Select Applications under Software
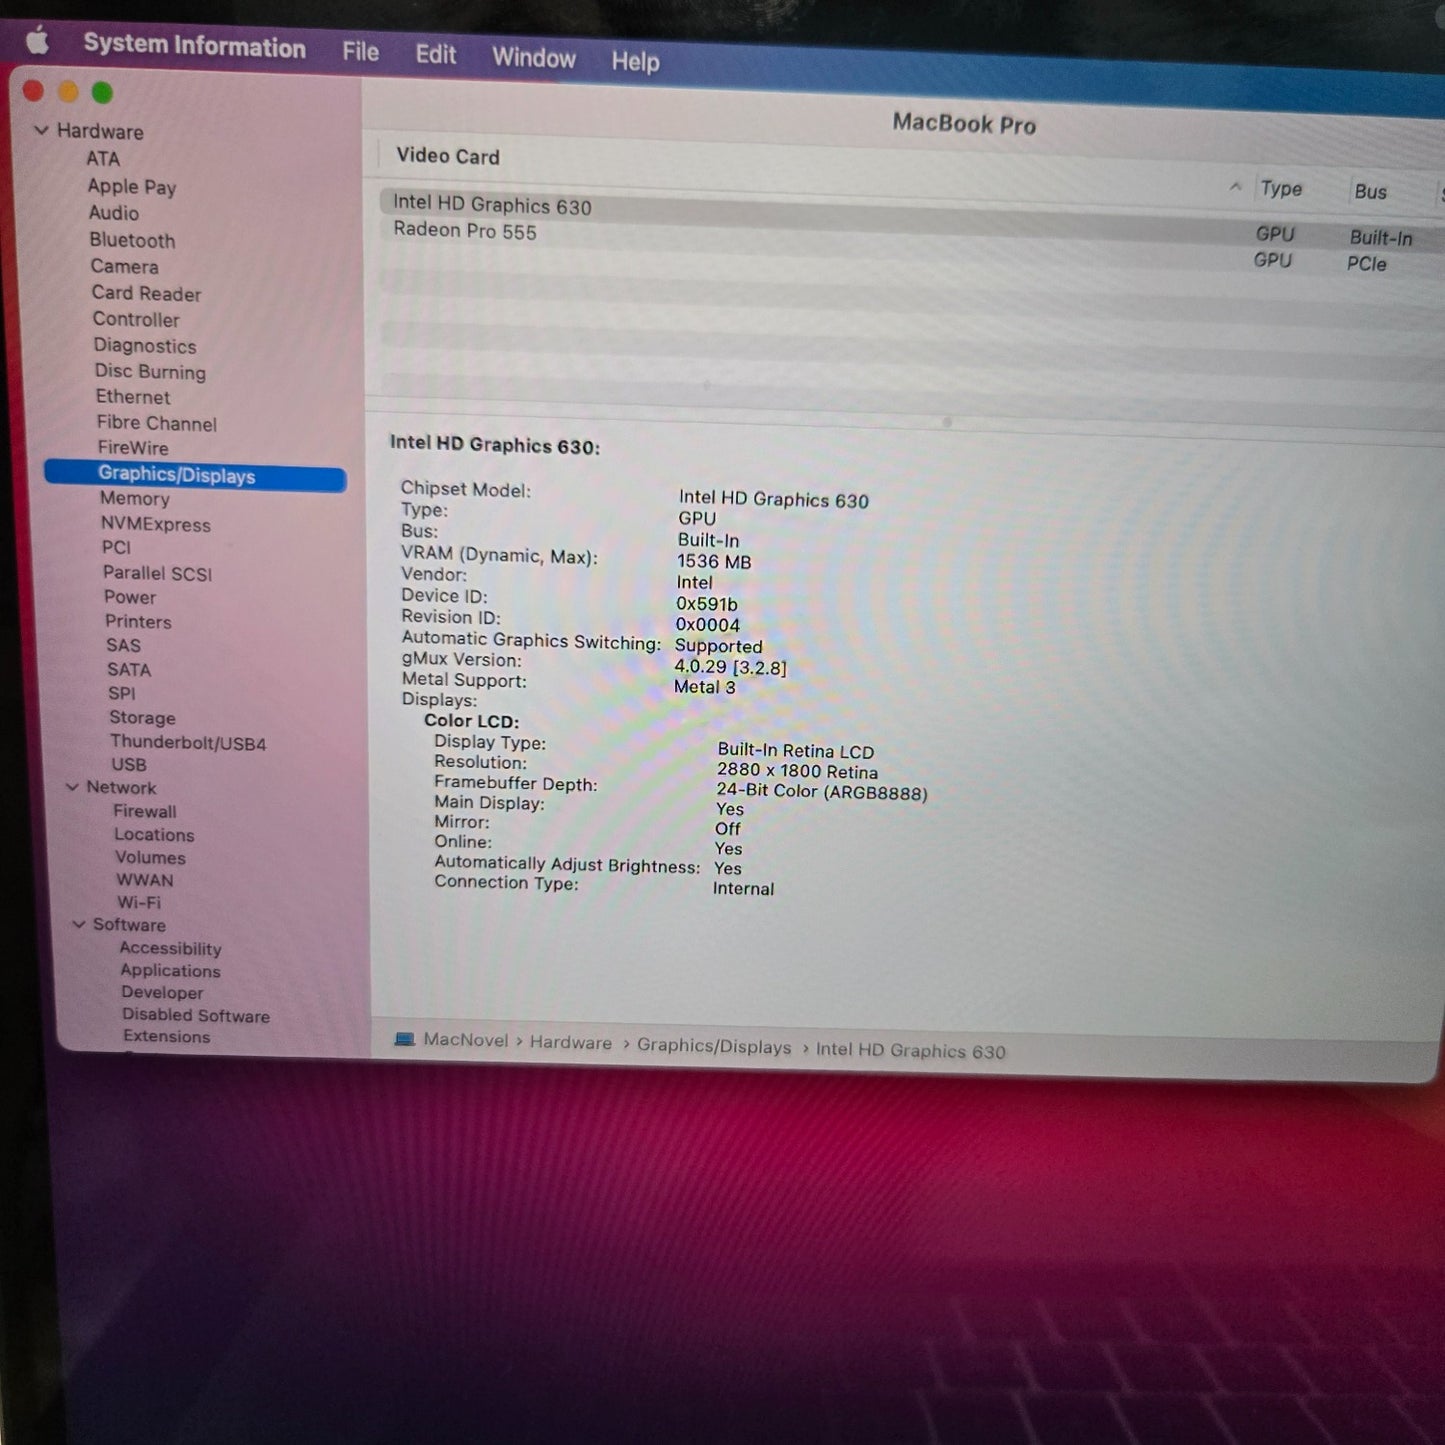Viewport: 1445px width, 1445px height. point(170,970)
